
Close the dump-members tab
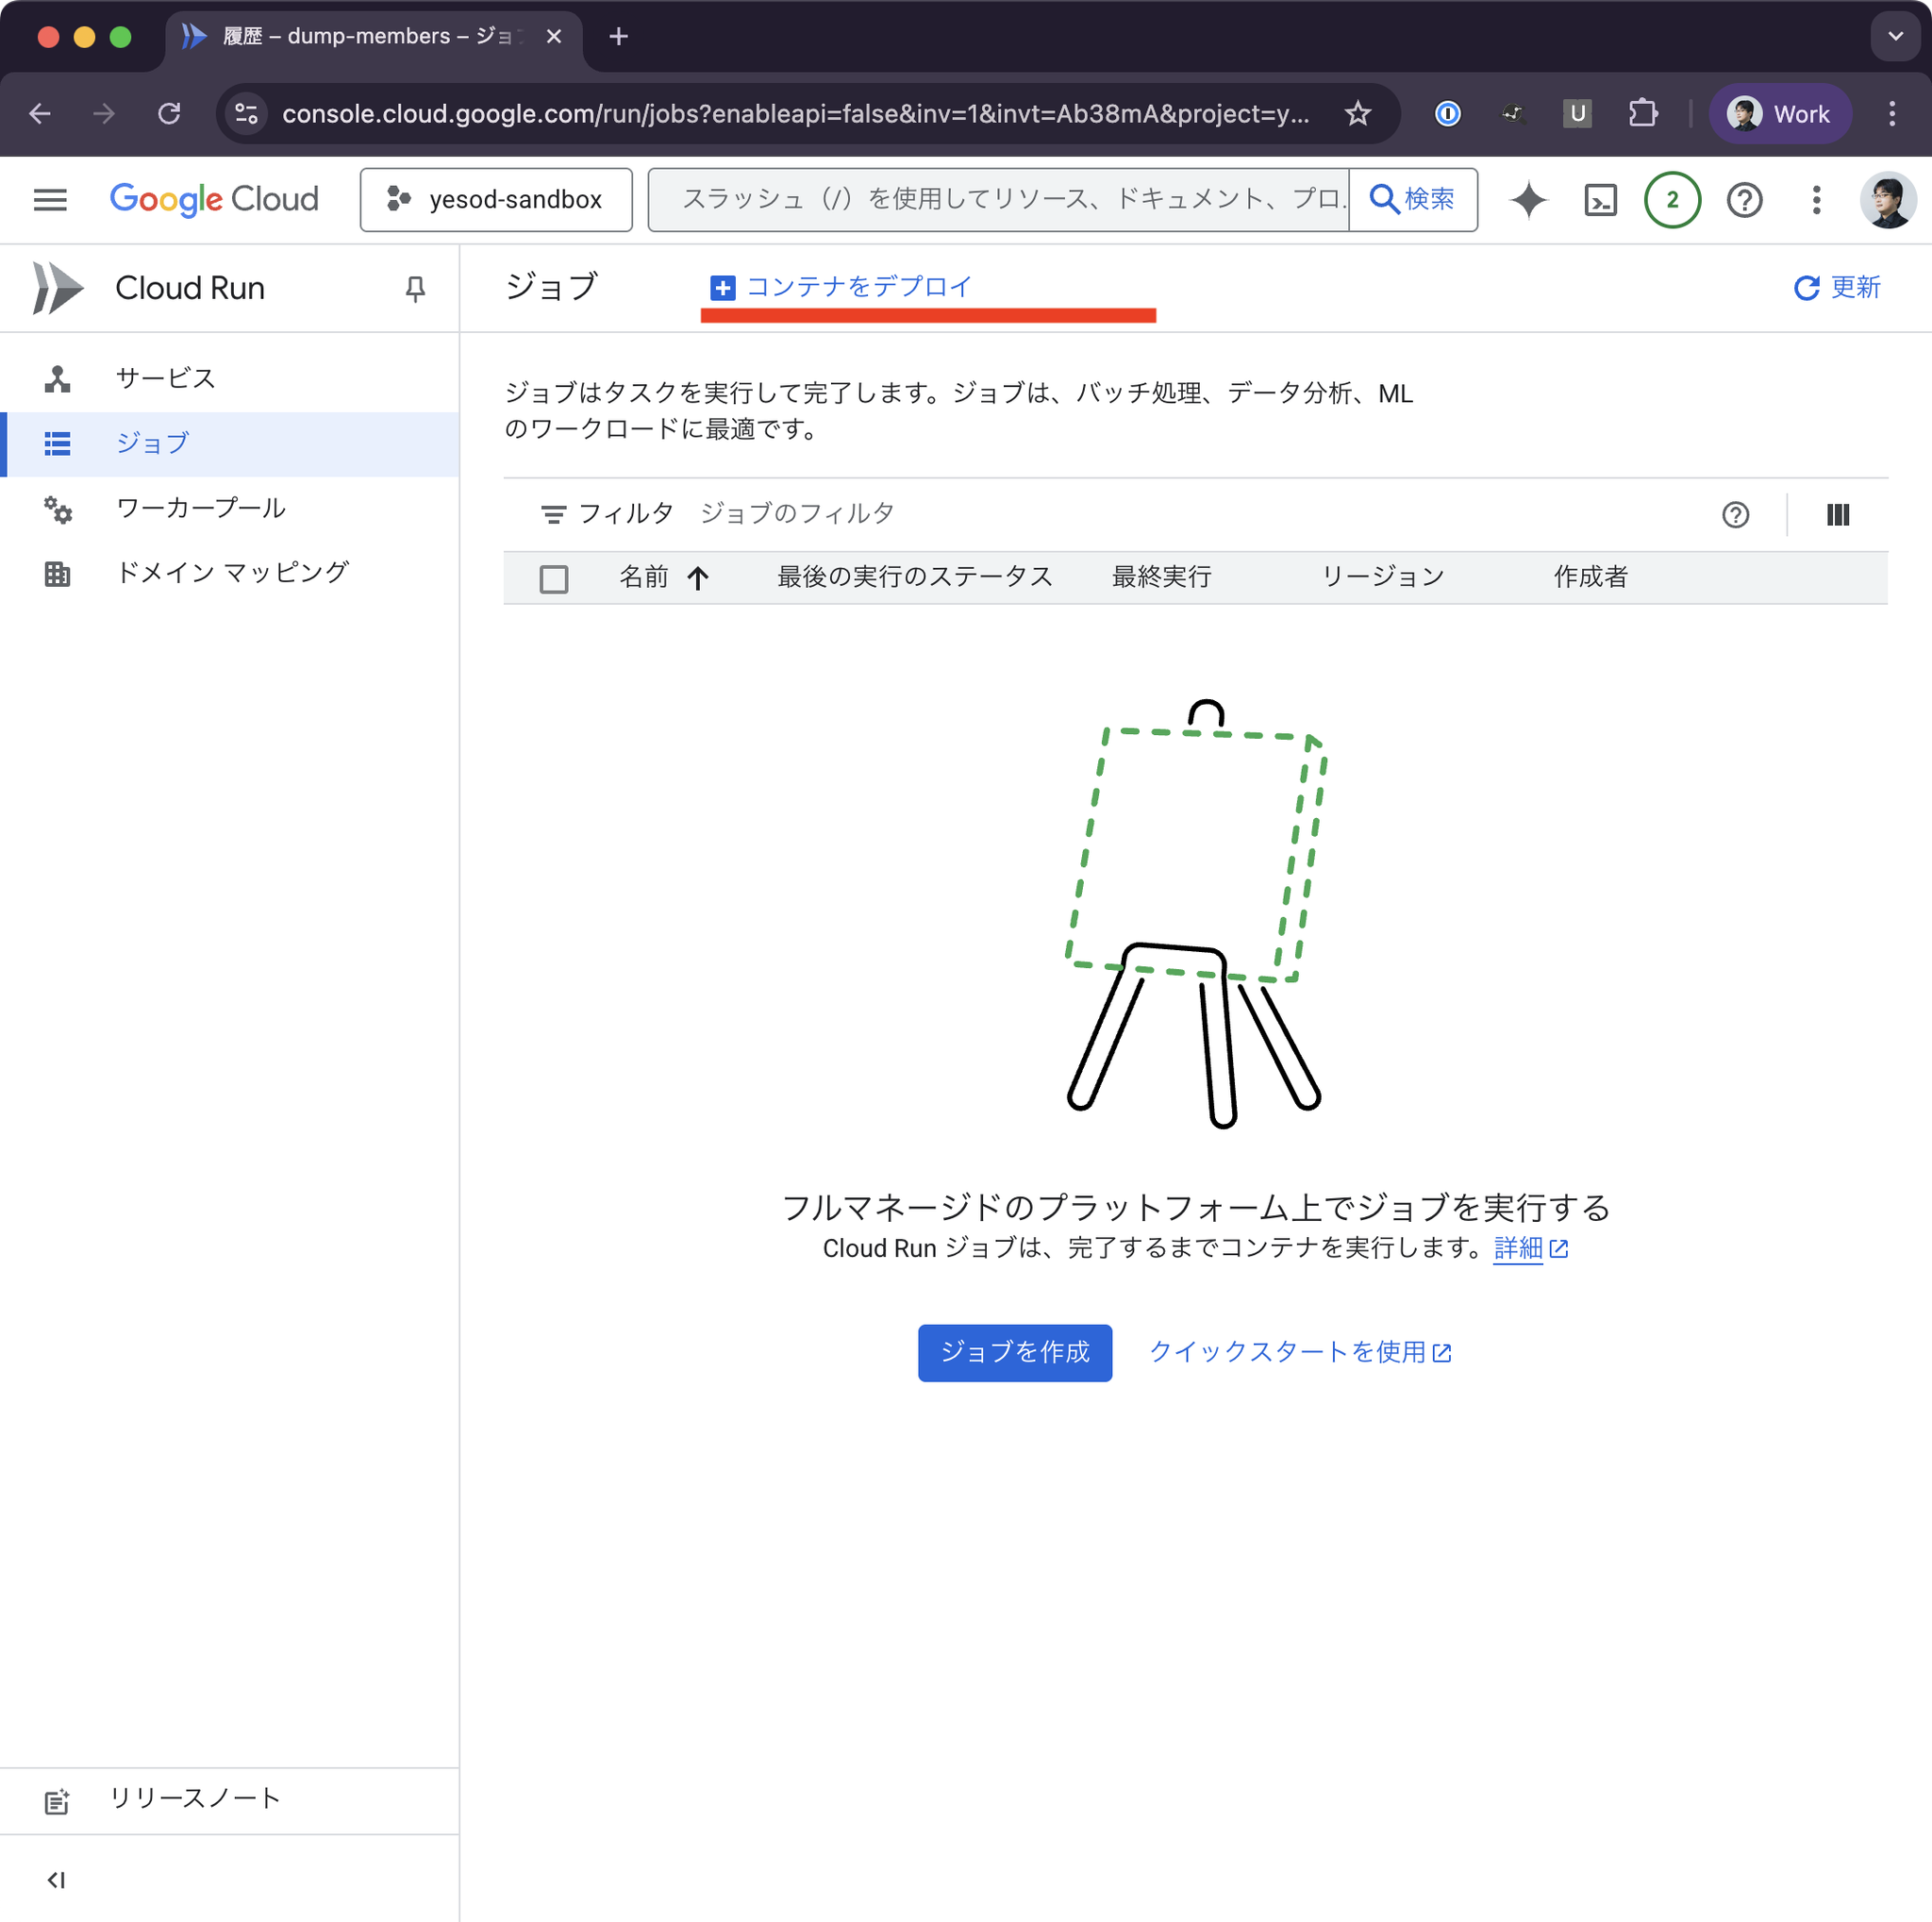pyautogui.click(x=554, y=37)
